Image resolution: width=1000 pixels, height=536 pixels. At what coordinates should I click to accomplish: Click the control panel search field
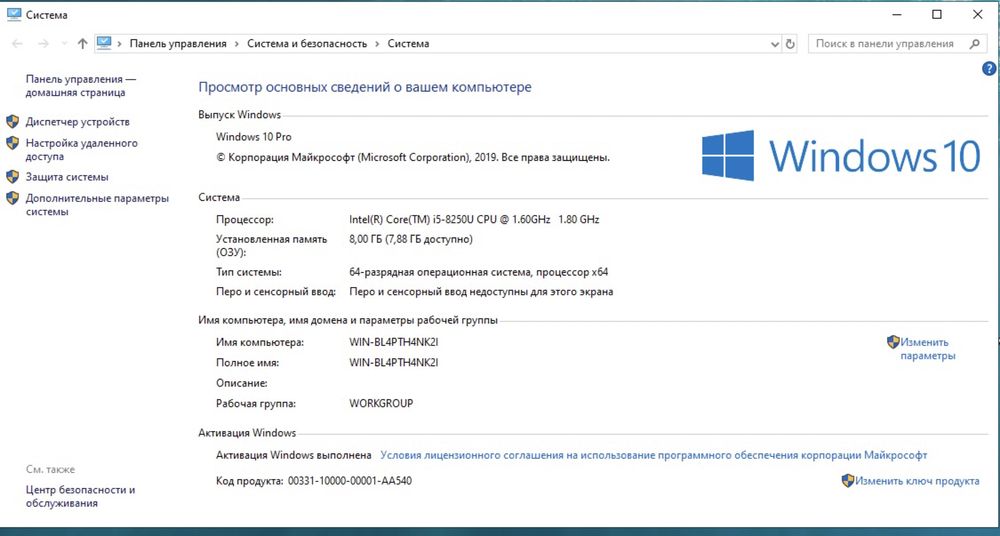[x=897, y=44]
